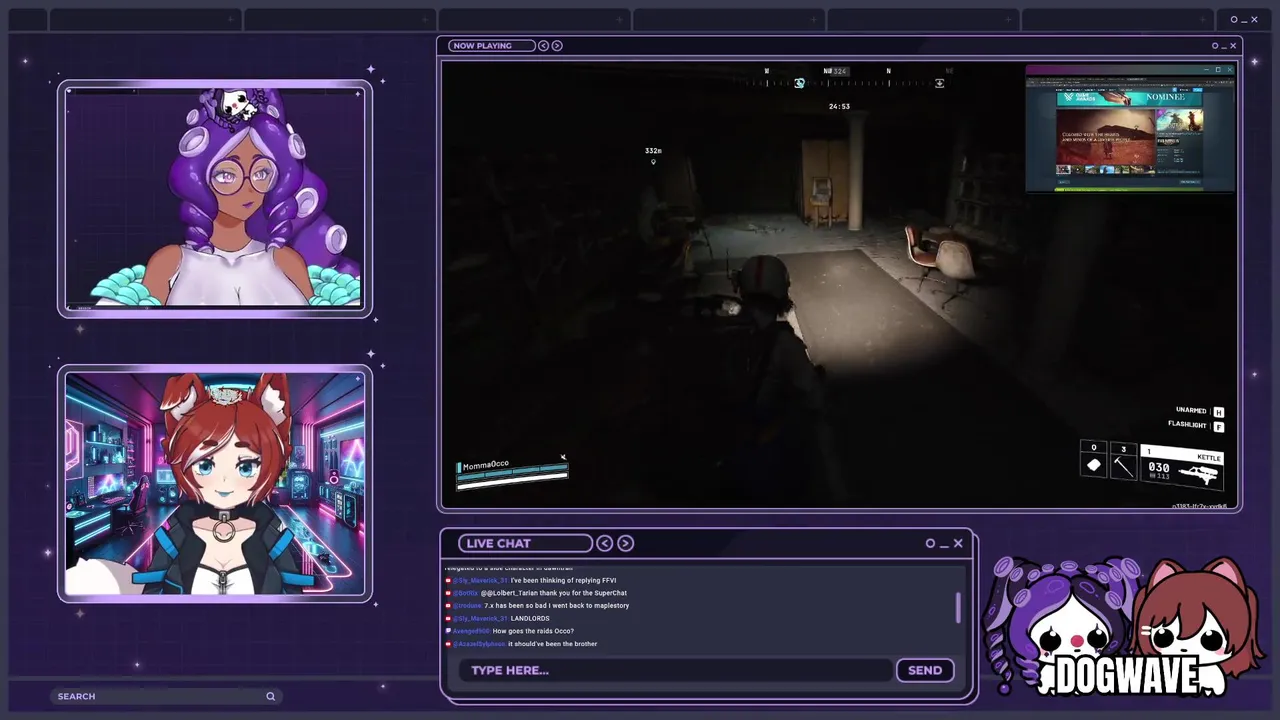Click the skull marker on the compass
Viewport: 1280px width, 720px height.
click(x=799, y=83)
